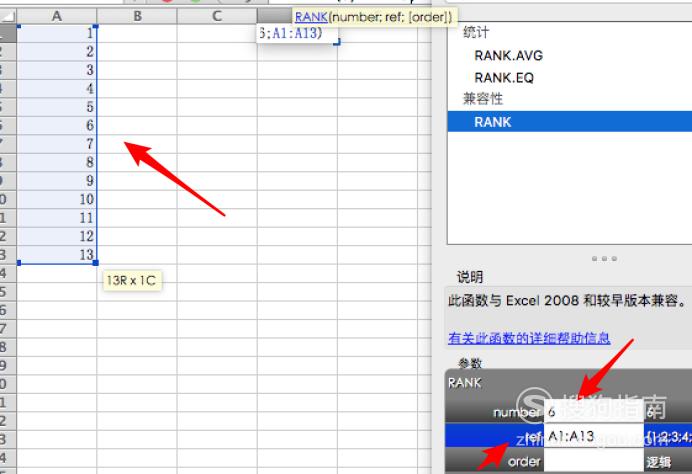Screen dimensions: 692x474
Task: Click cell containing 7 in column A
Action: point(56,144)
